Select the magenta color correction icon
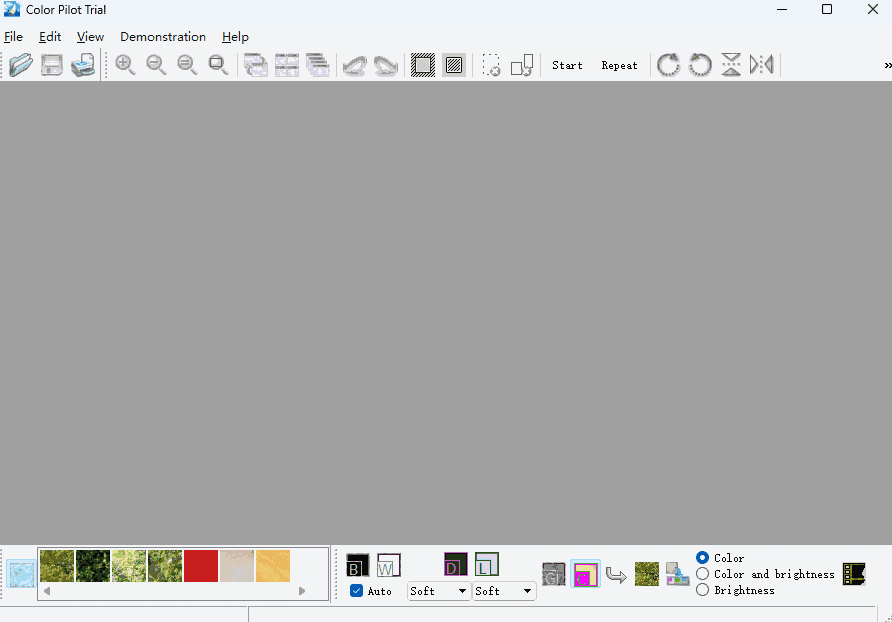 tap(586, 573)
